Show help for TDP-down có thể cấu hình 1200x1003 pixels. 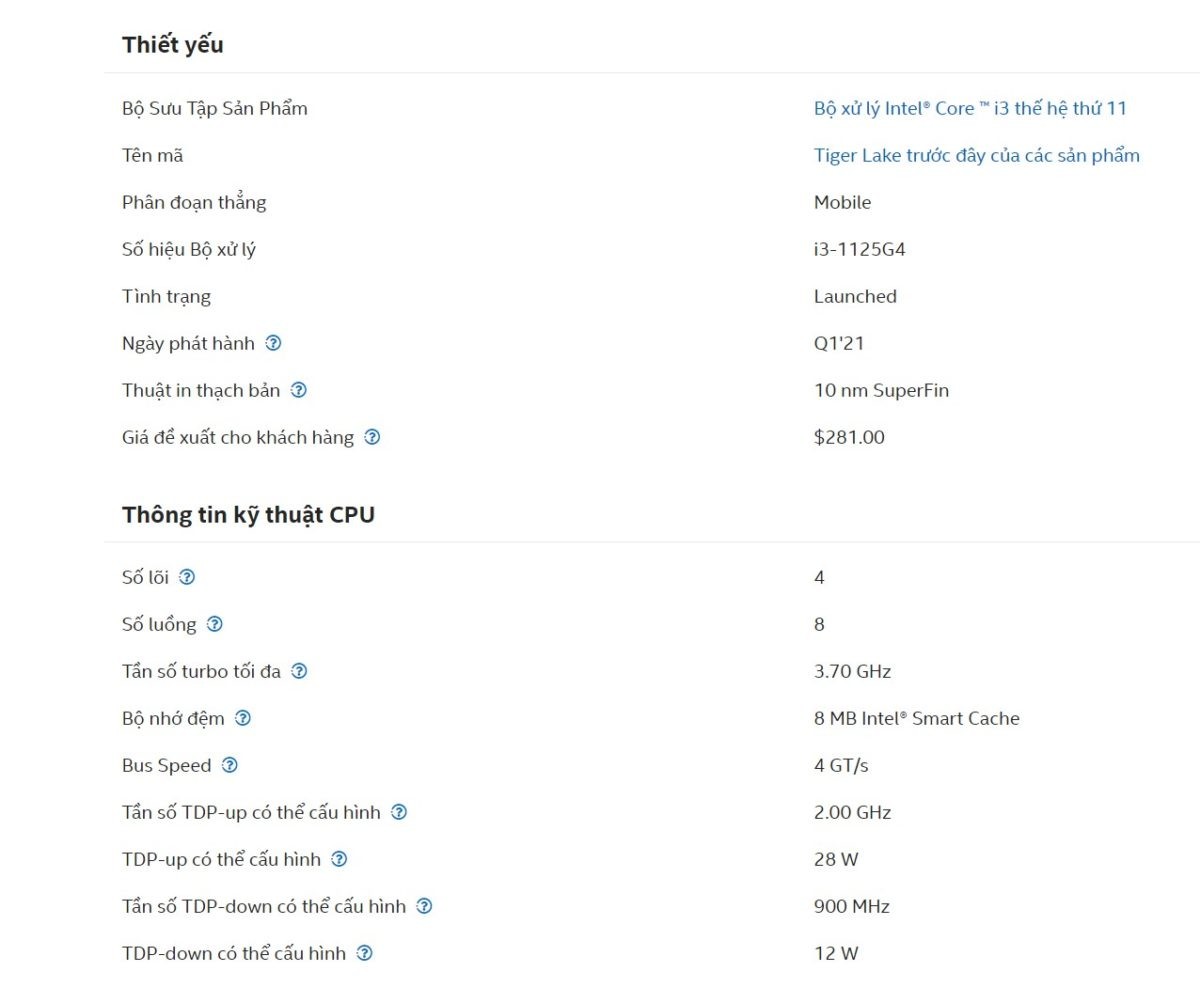click(365, 953)
